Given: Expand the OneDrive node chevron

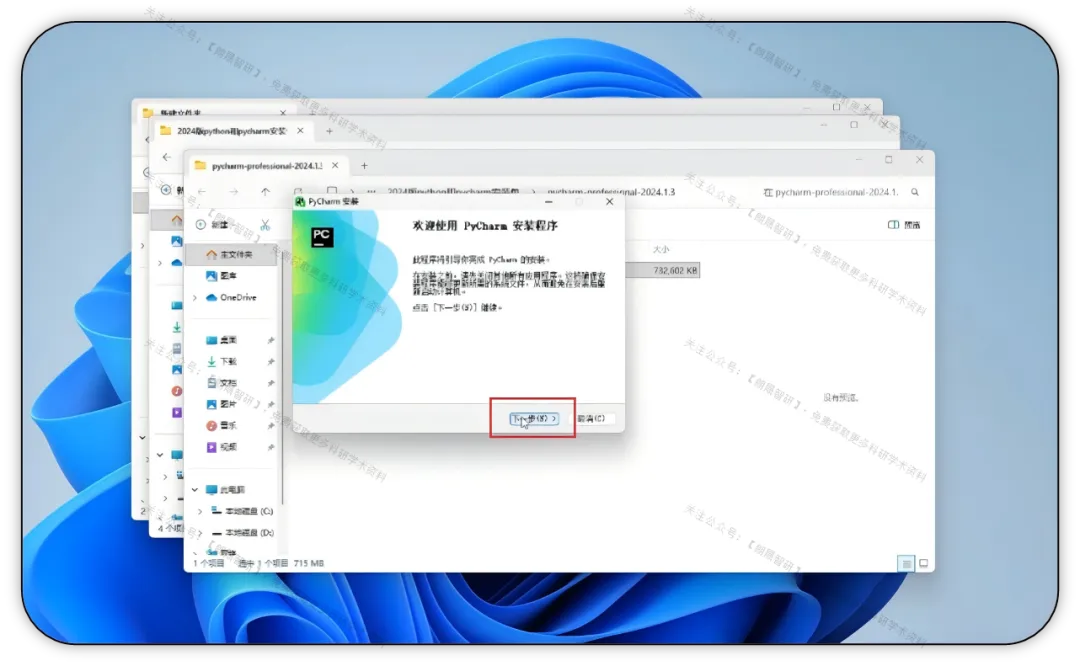Looking at the screenshot, I should coord(195,298).
